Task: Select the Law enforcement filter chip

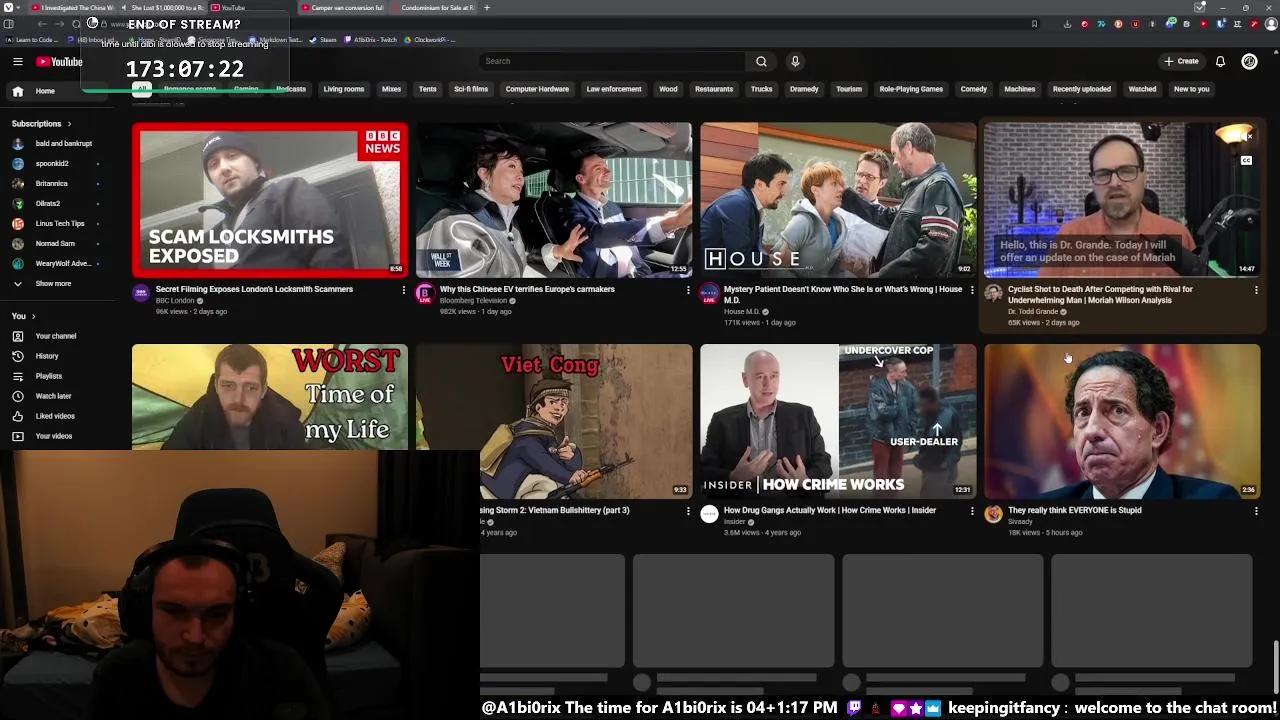Action: [x=614, y=89]
